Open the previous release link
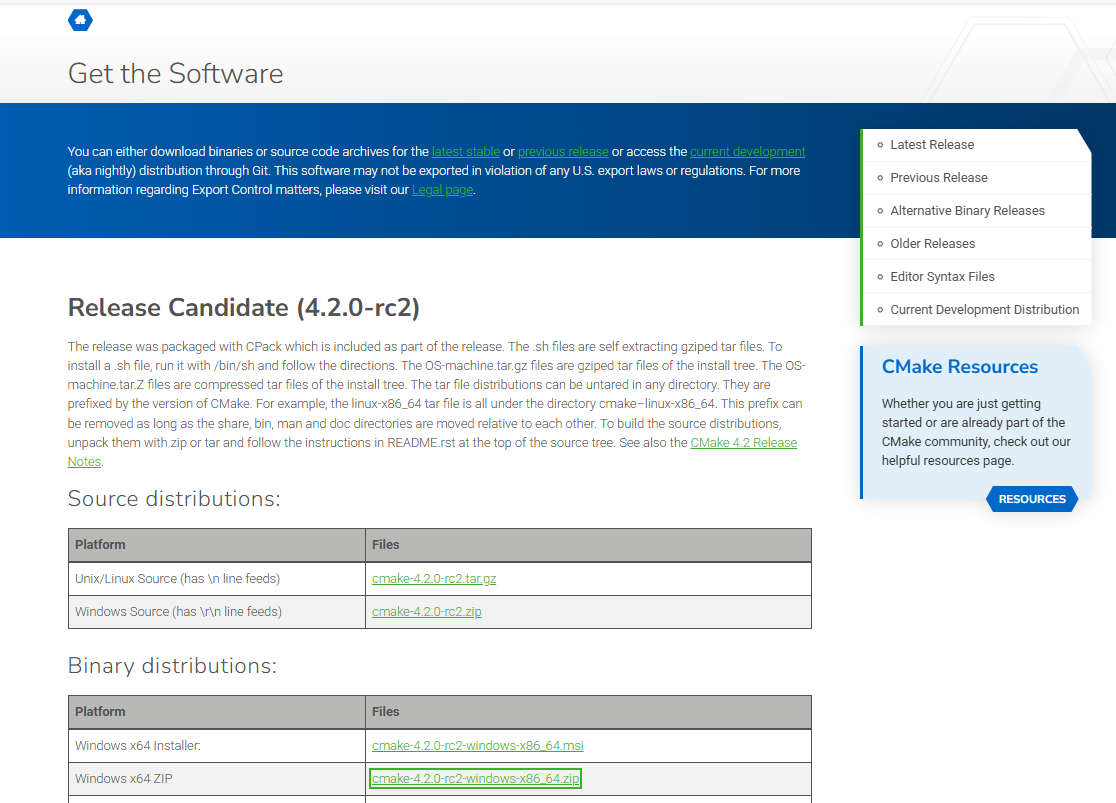The height and width of the screenshot is (803, 1116). click(563, 152)
